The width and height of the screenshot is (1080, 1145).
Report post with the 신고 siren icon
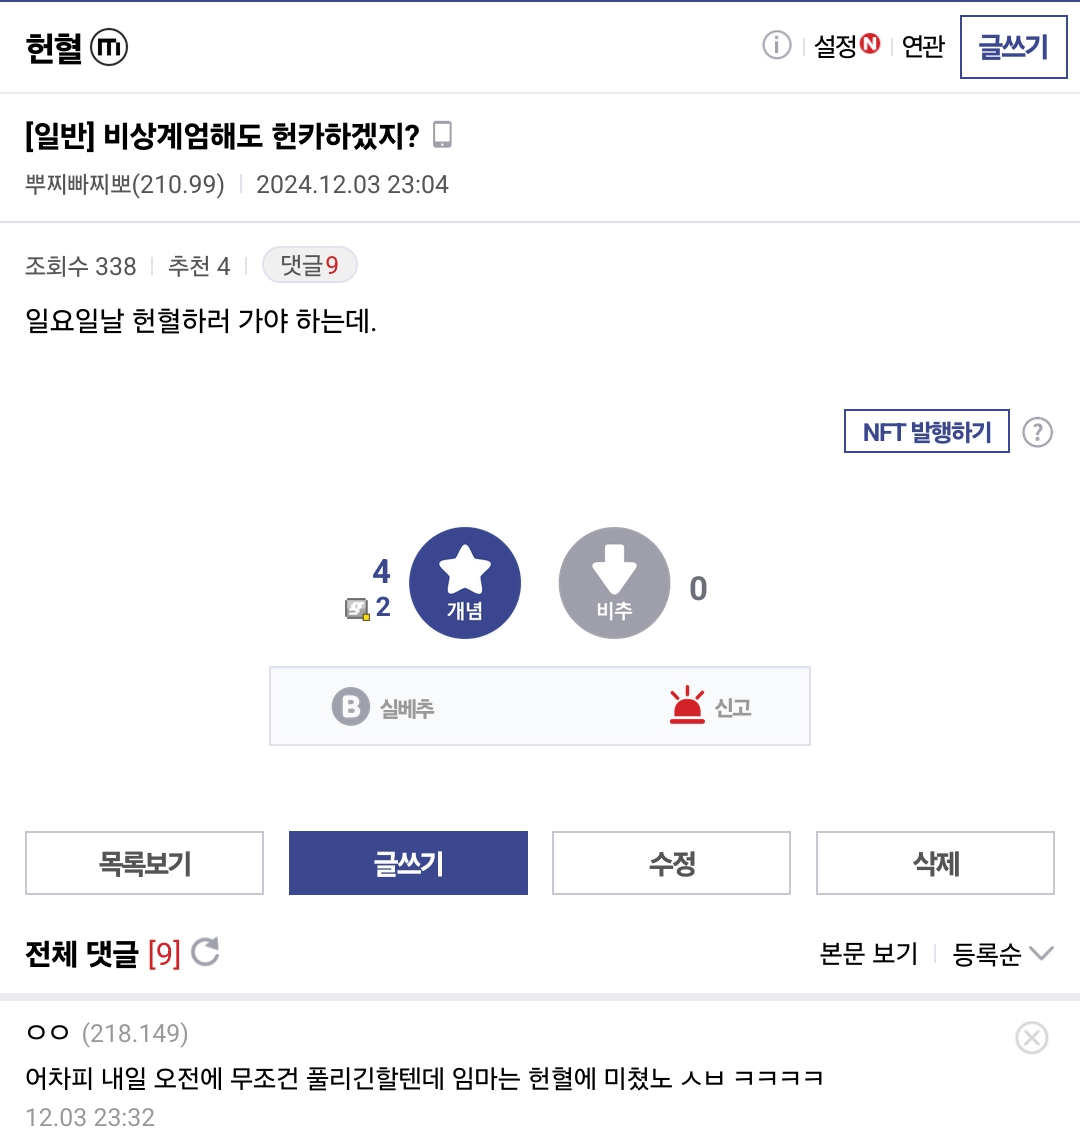[x=687, y=707]
